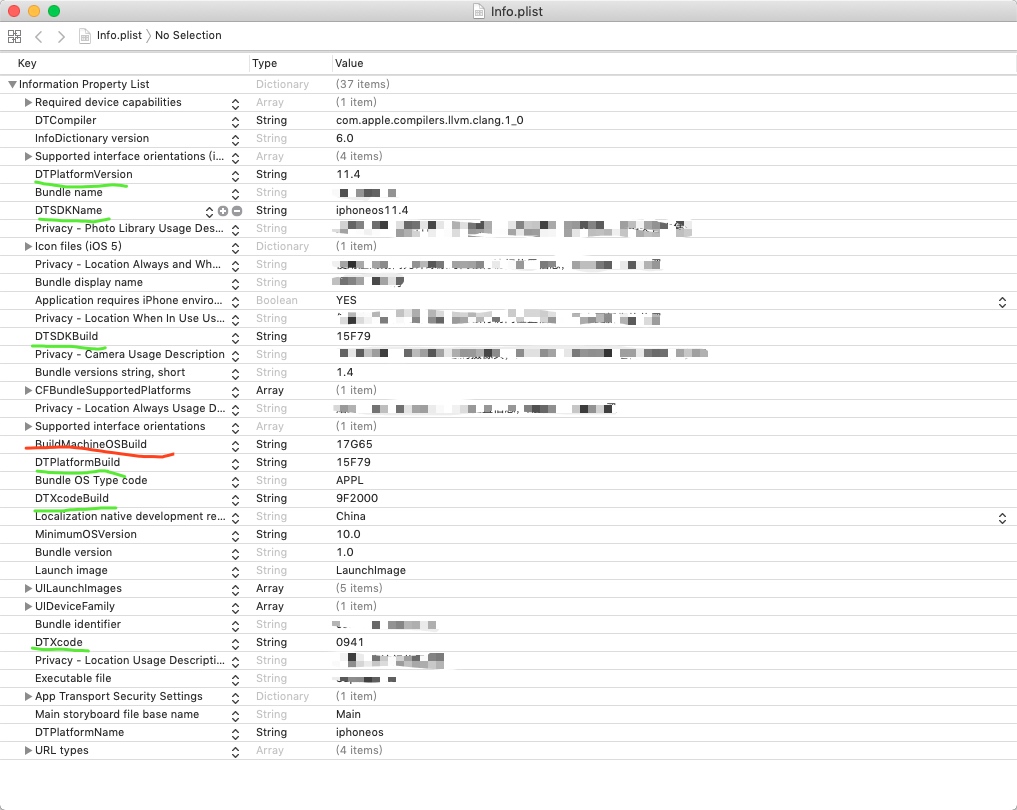Viewport: 1017px width, 810px height.
Task: Click the minus button on DTSDKName row
Action: 237,211
